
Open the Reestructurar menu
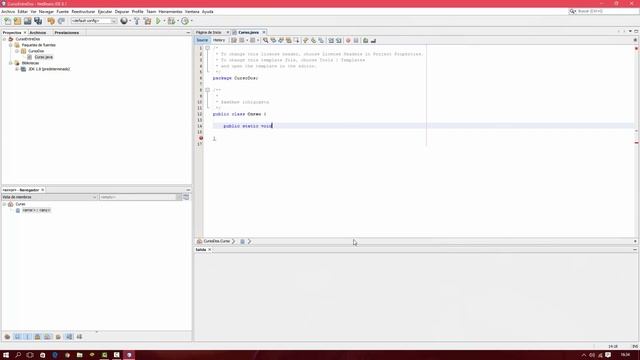tap(83, 12)
